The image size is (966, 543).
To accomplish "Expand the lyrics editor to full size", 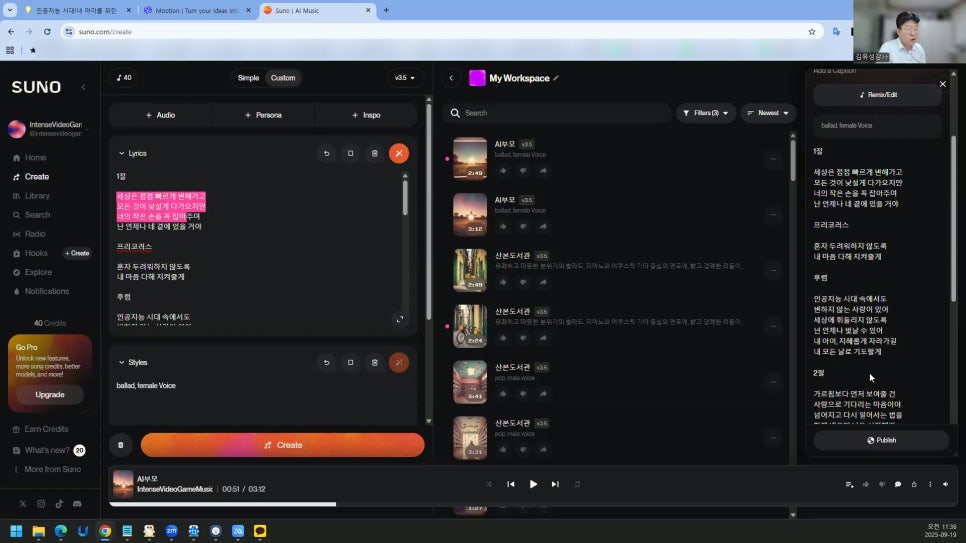I will coord(400,319).
